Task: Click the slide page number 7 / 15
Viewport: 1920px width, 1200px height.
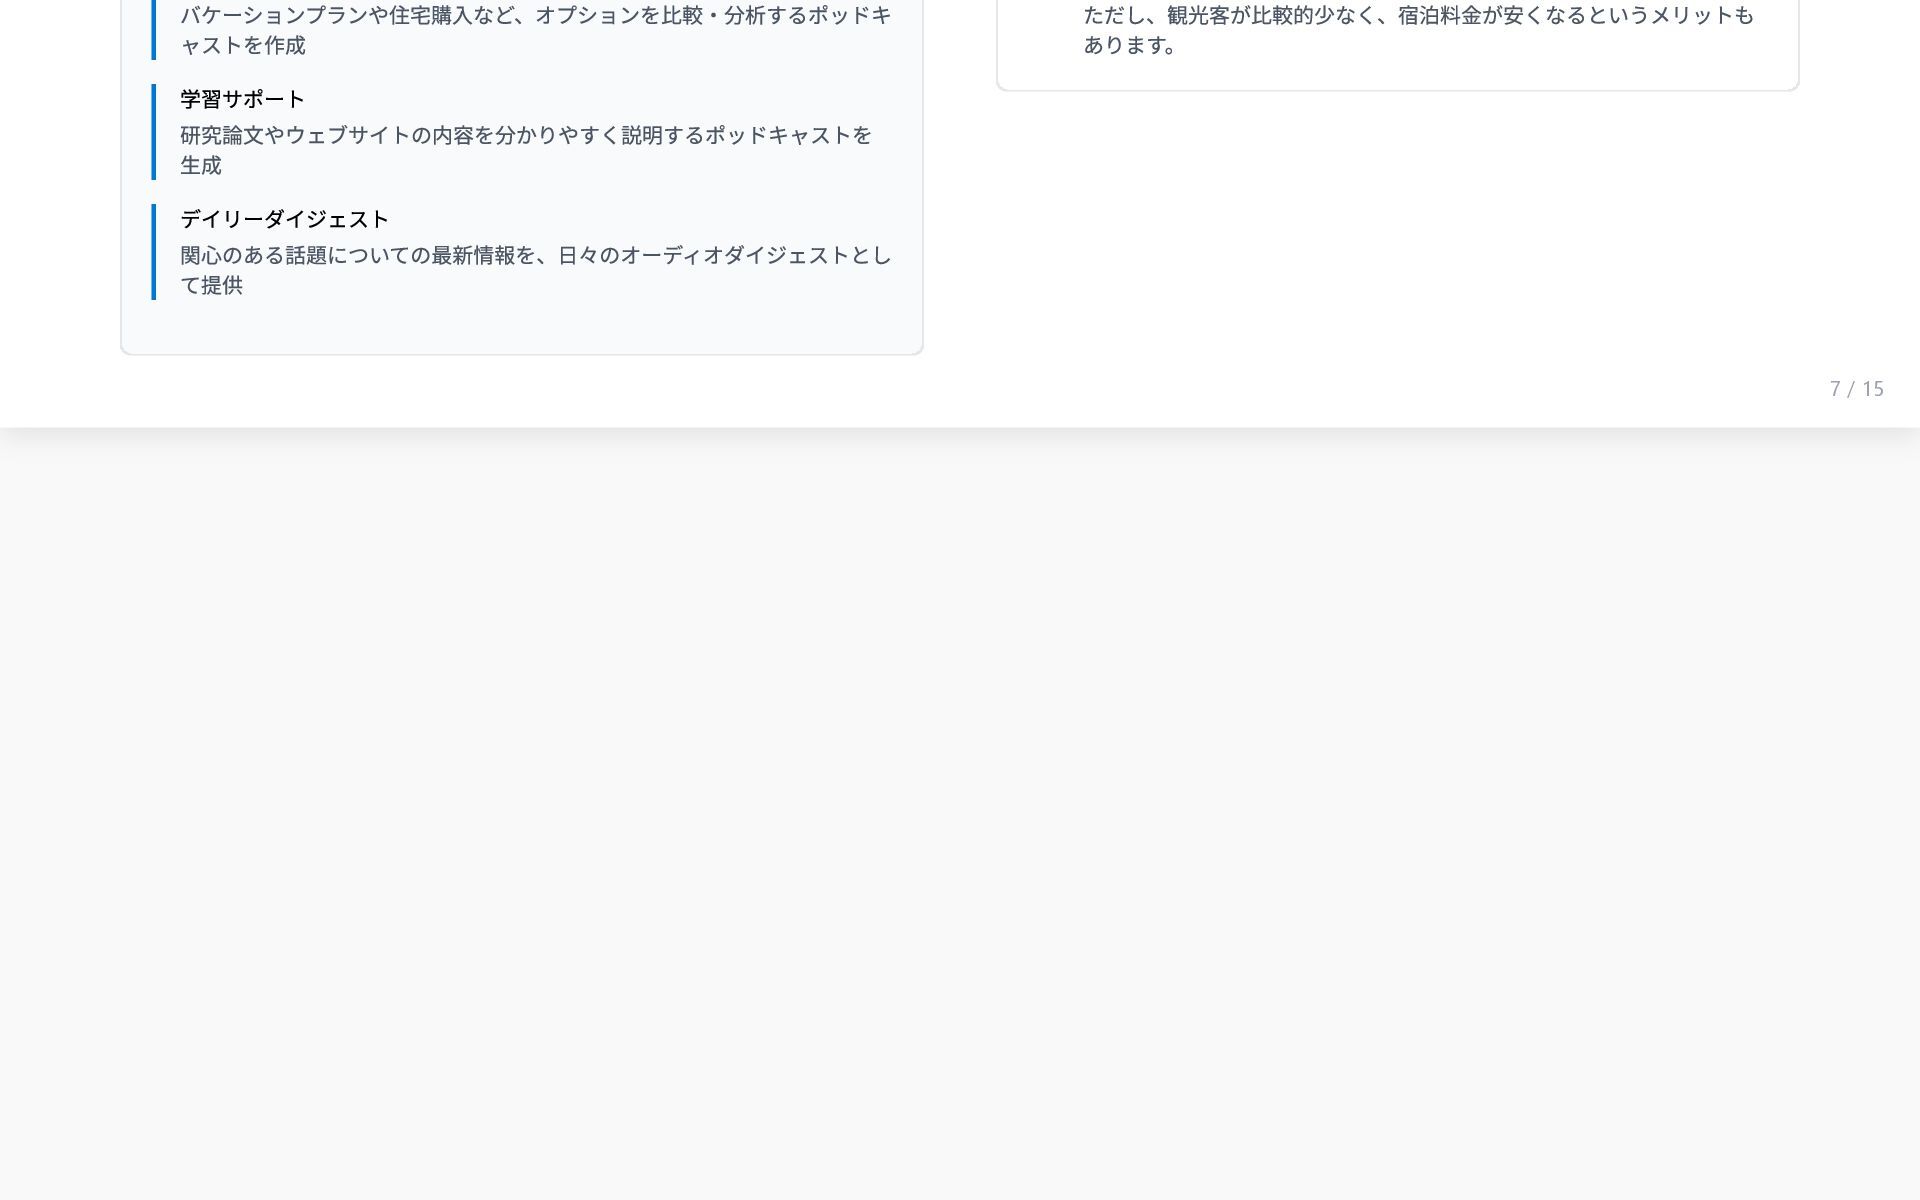Action: 1857,389
